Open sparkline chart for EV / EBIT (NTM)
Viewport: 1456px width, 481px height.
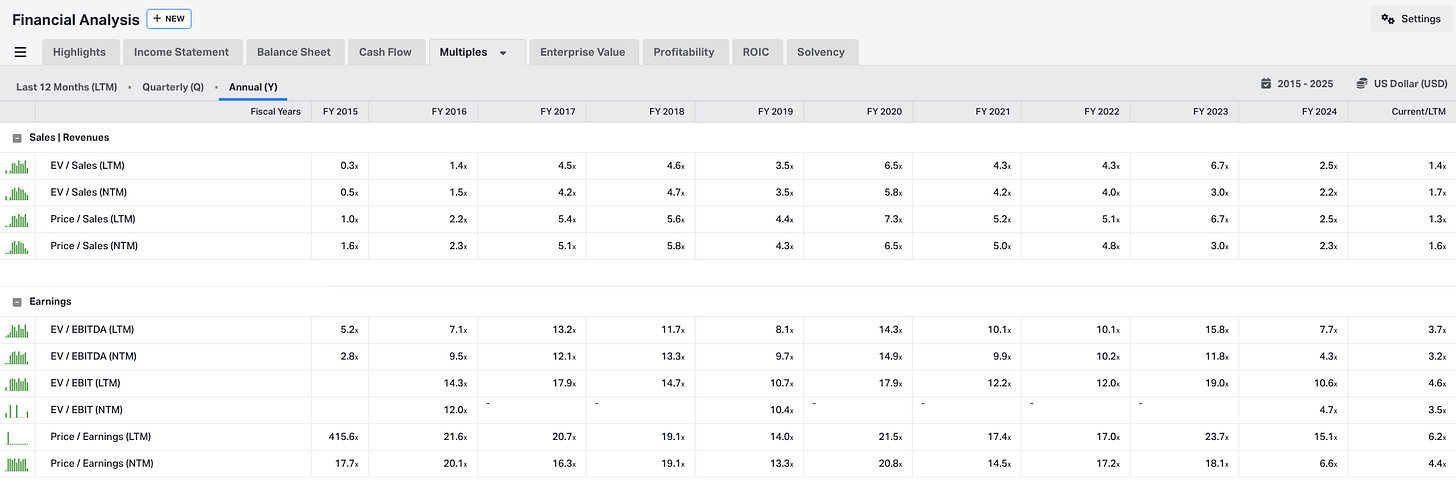17,411
